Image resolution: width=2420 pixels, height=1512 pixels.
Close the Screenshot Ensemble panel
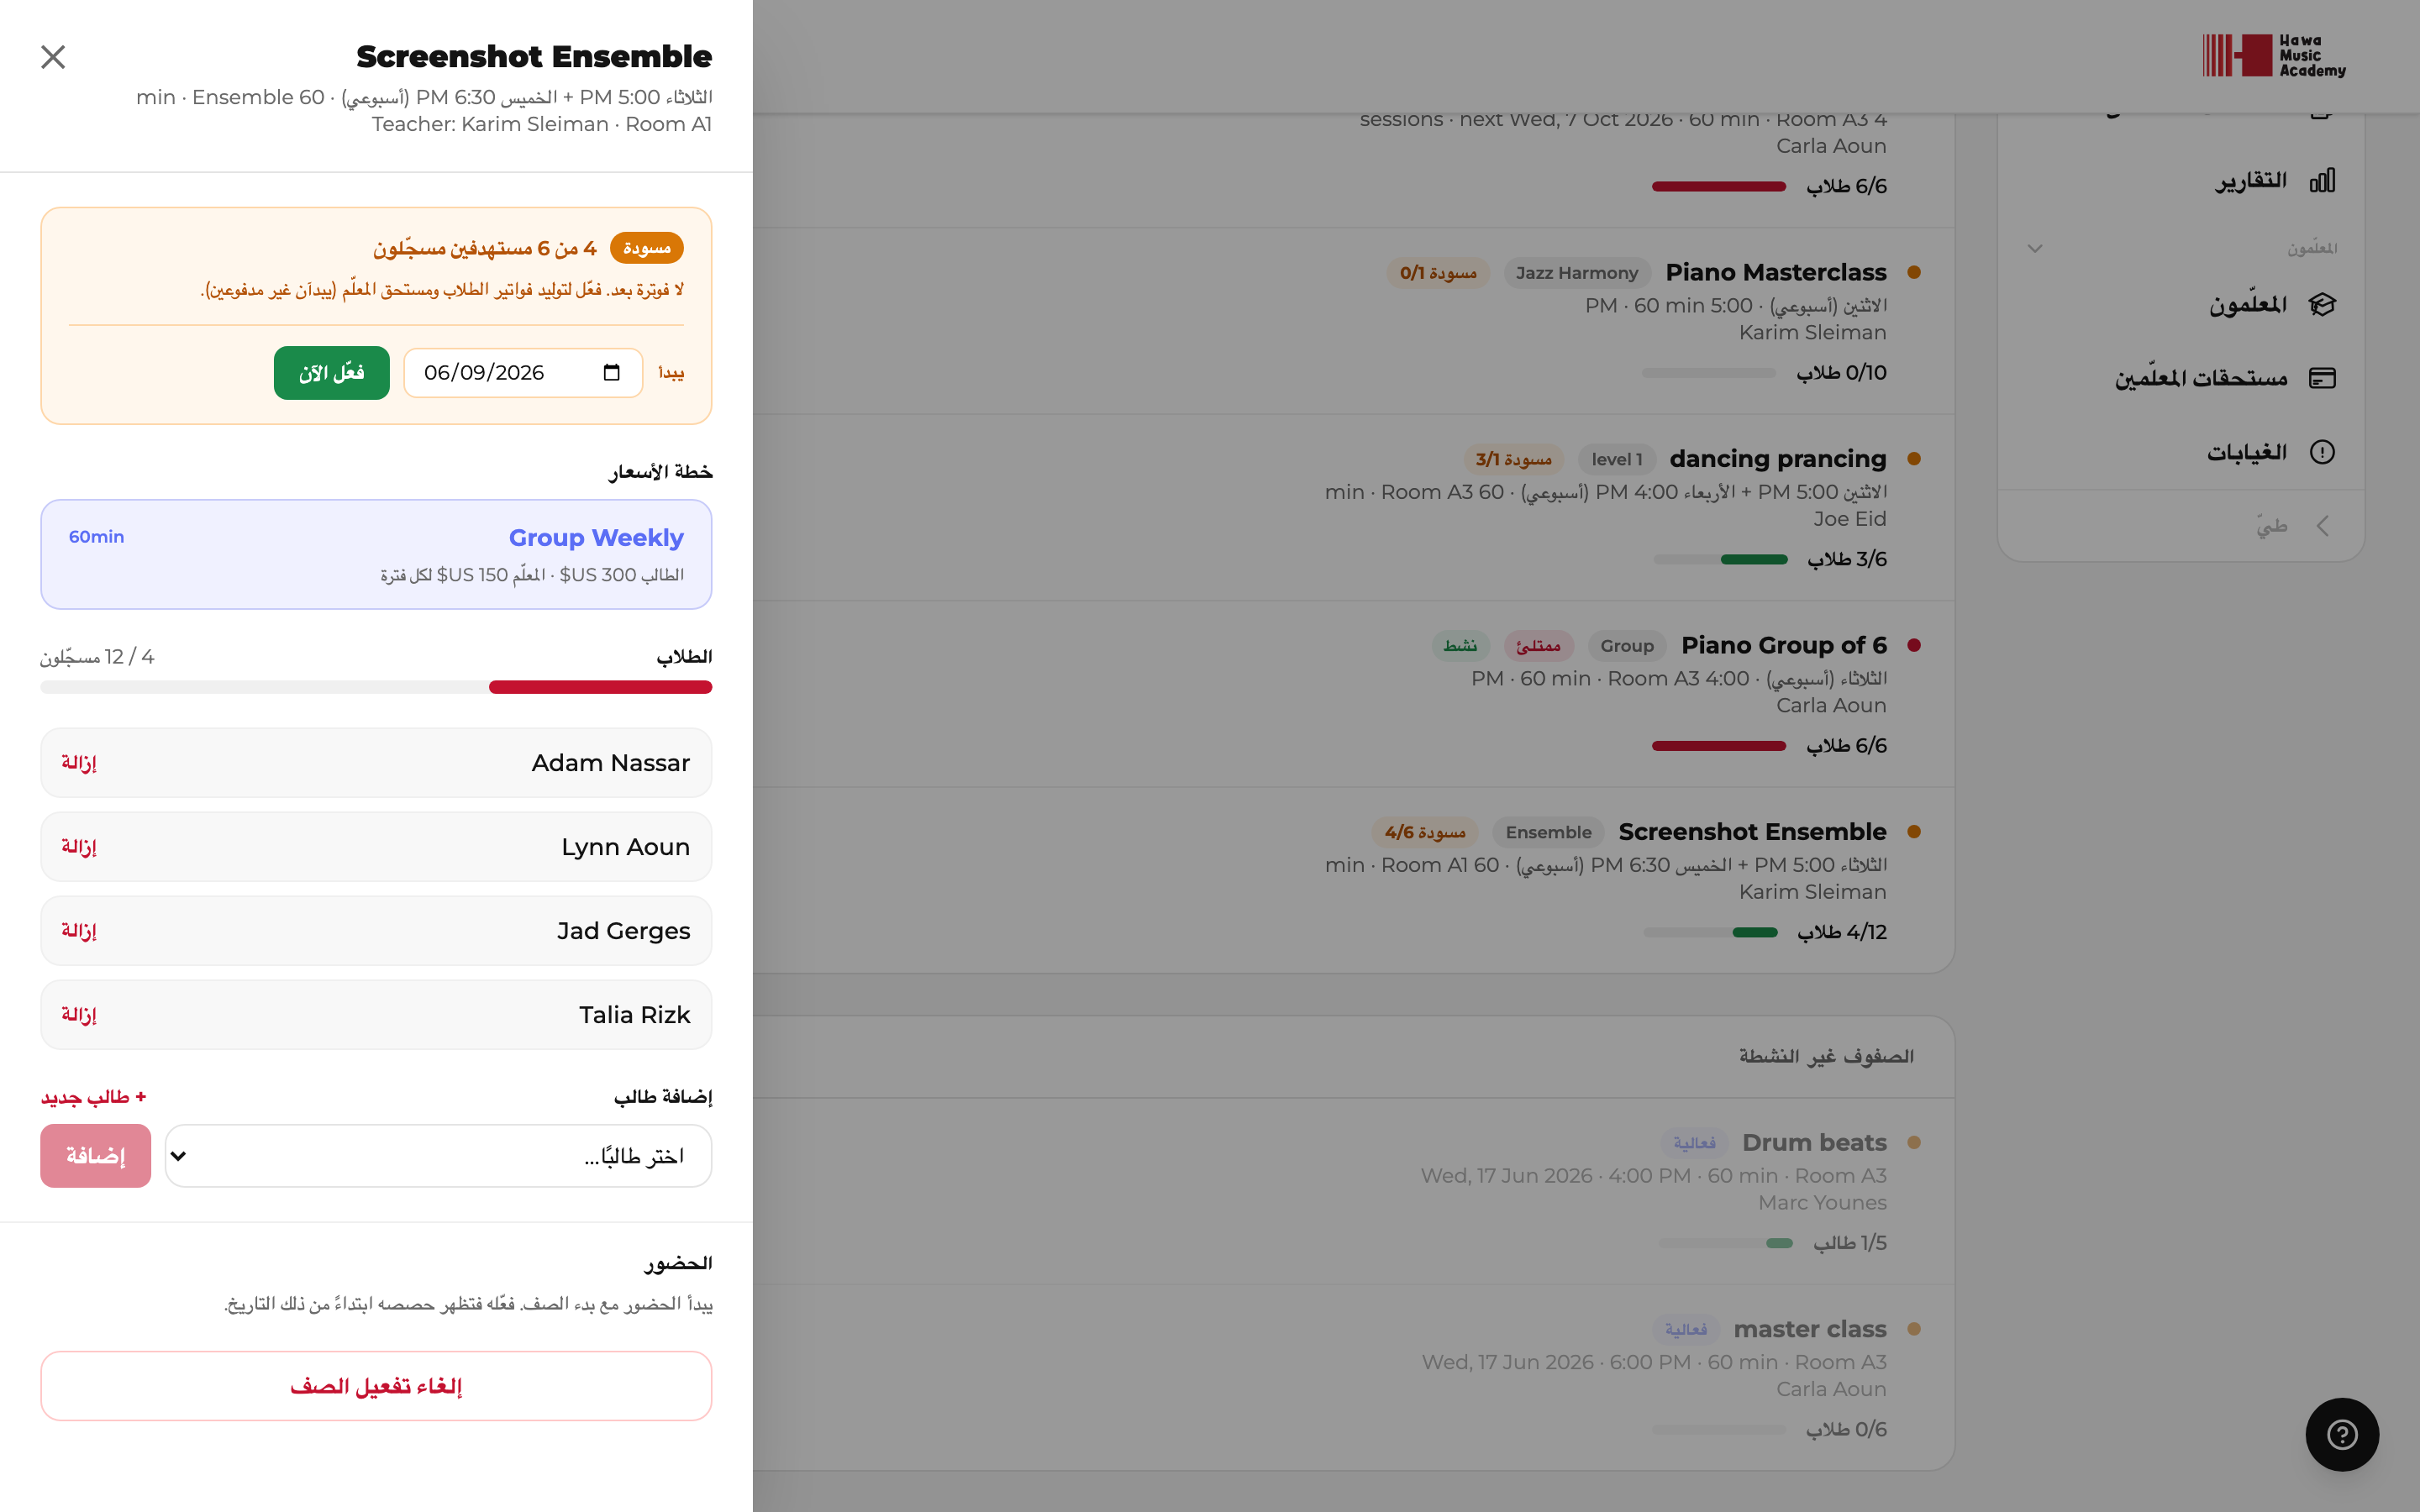tap(53, 57)
